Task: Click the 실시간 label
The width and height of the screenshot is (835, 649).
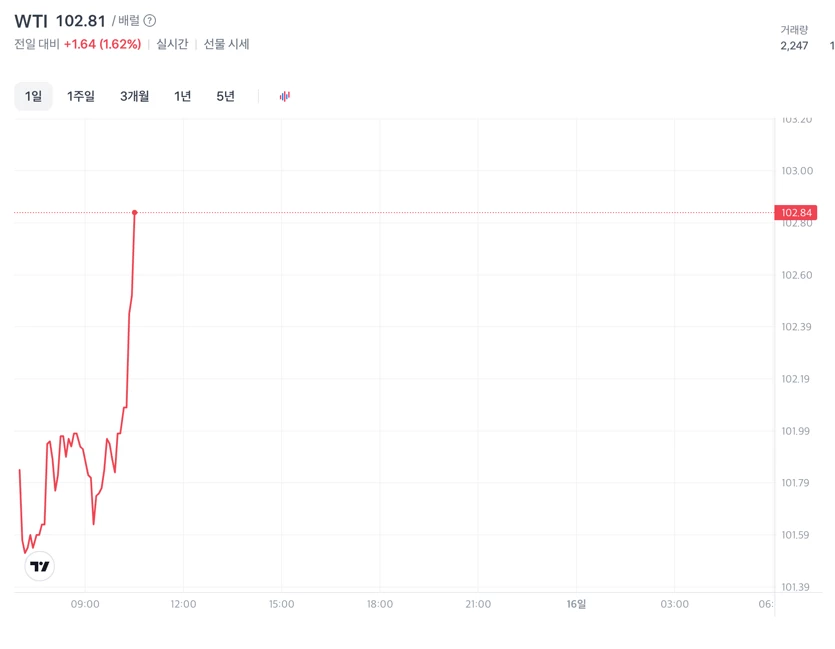Action: [x=172, y=44]
